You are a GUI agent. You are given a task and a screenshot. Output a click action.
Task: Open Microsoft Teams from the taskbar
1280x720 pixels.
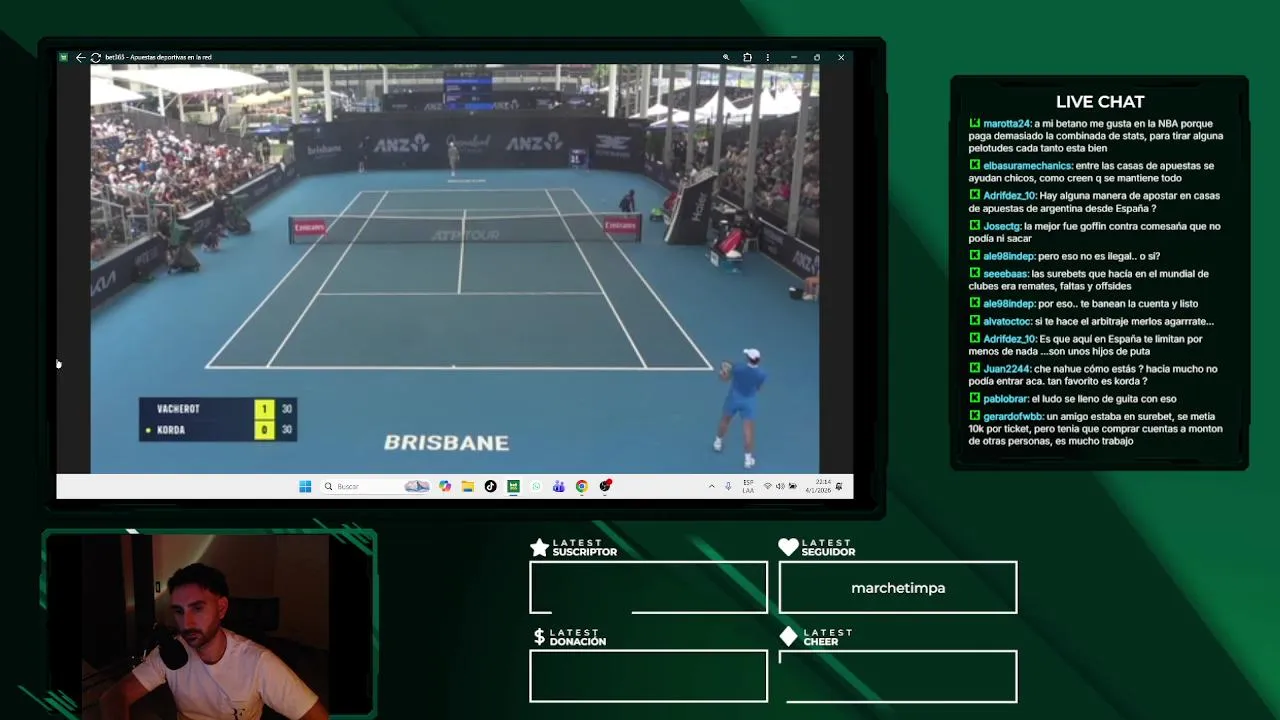[x=558, y=486]
